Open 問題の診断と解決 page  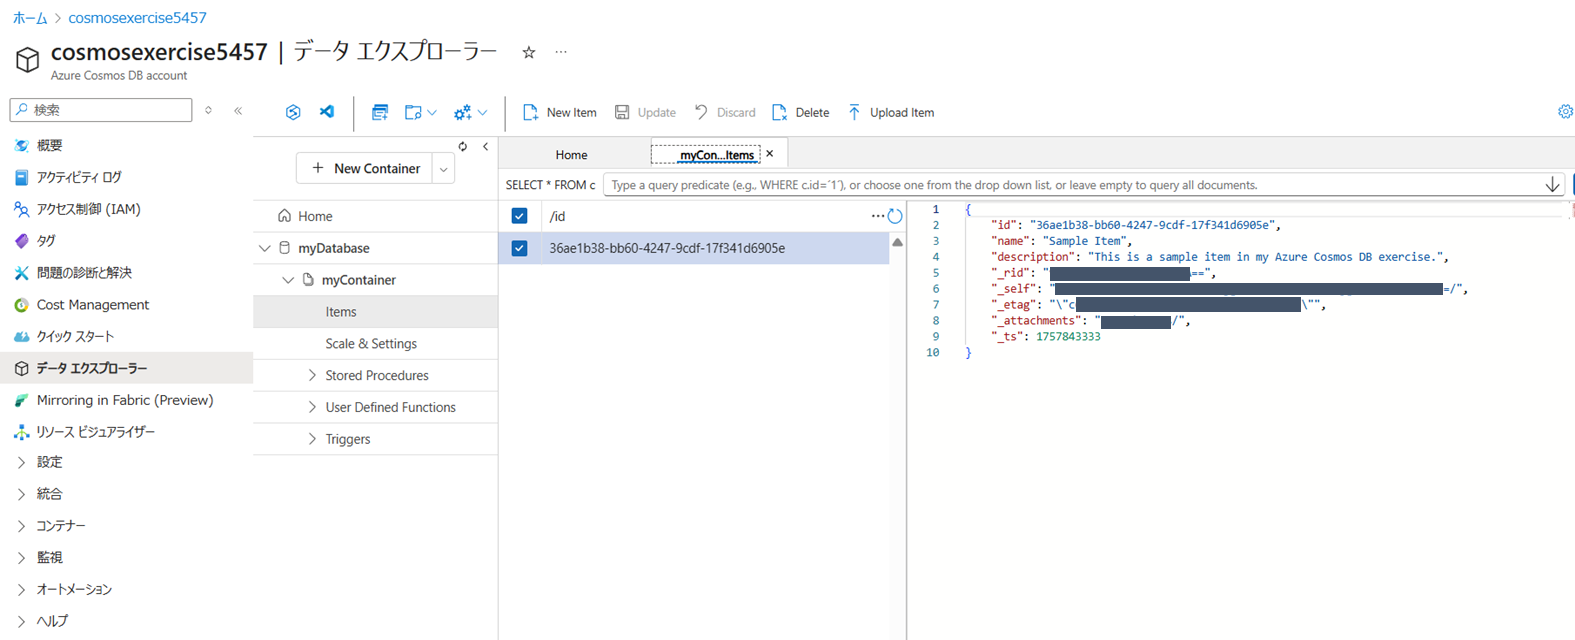click(x=84, y=273)
